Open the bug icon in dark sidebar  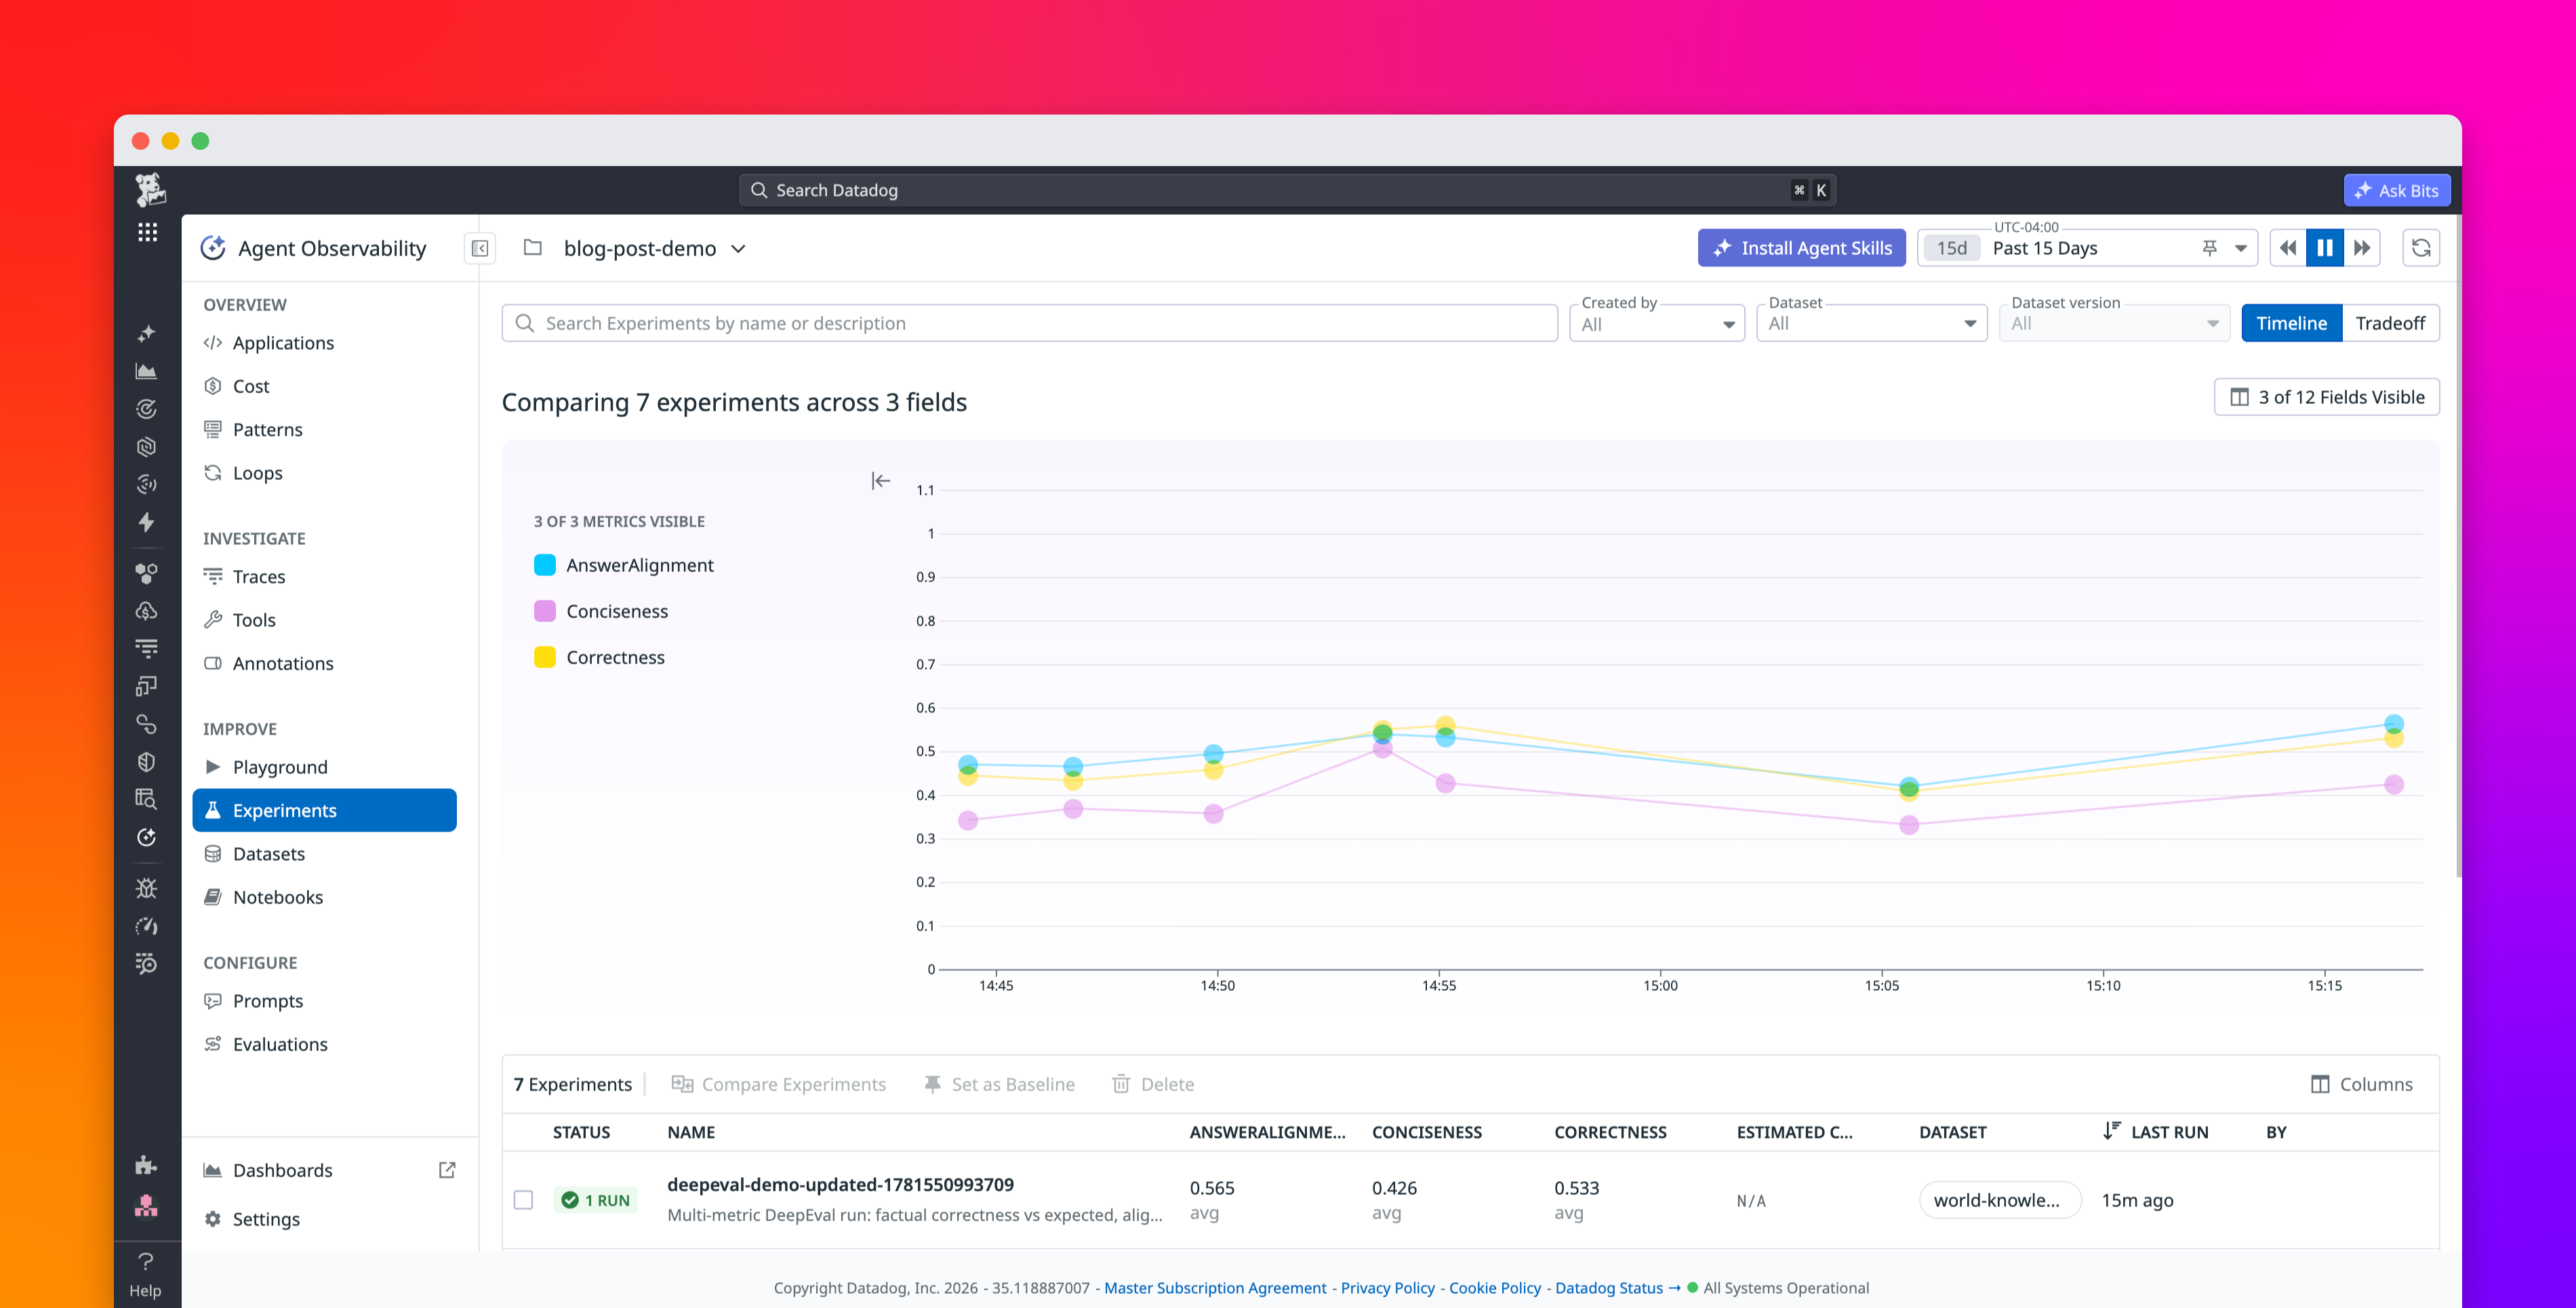tap(146, 888)
